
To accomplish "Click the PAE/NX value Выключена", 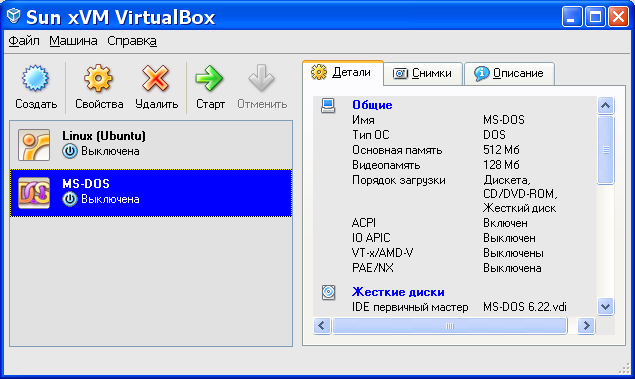I will (x=512, y=268).
